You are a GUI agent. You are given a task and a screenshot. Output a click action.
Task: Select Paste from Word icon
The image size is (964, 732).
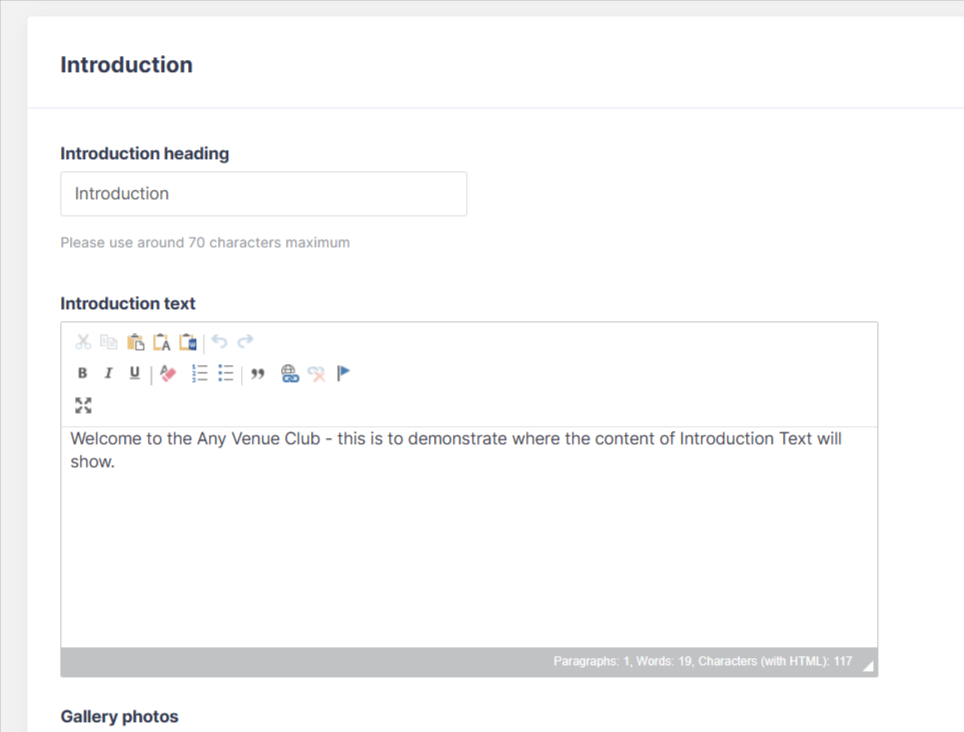188,342
